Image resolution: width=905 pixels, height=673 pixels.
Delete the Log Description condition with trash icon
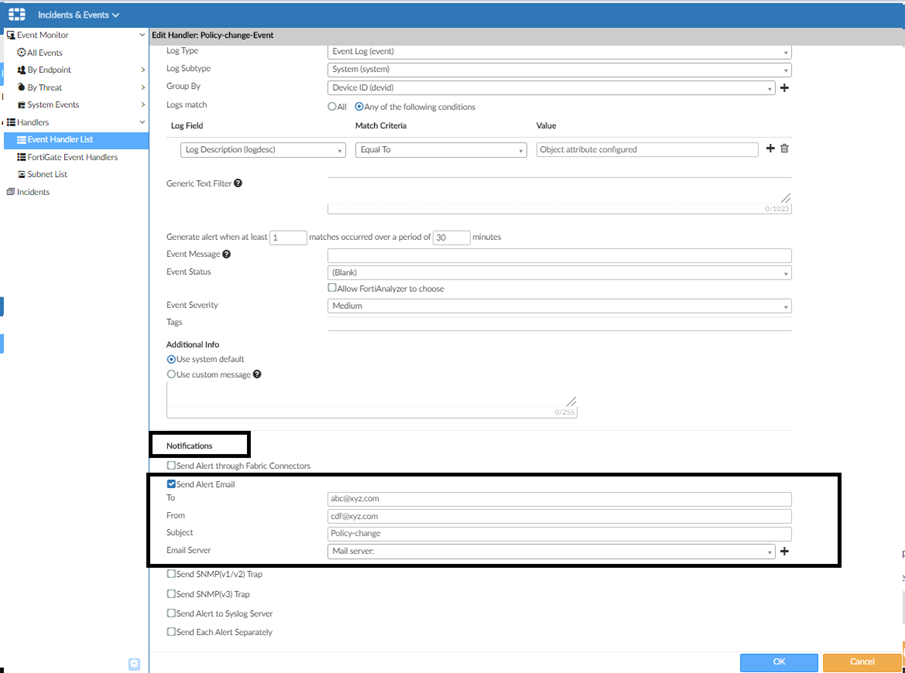pos(785,149)
